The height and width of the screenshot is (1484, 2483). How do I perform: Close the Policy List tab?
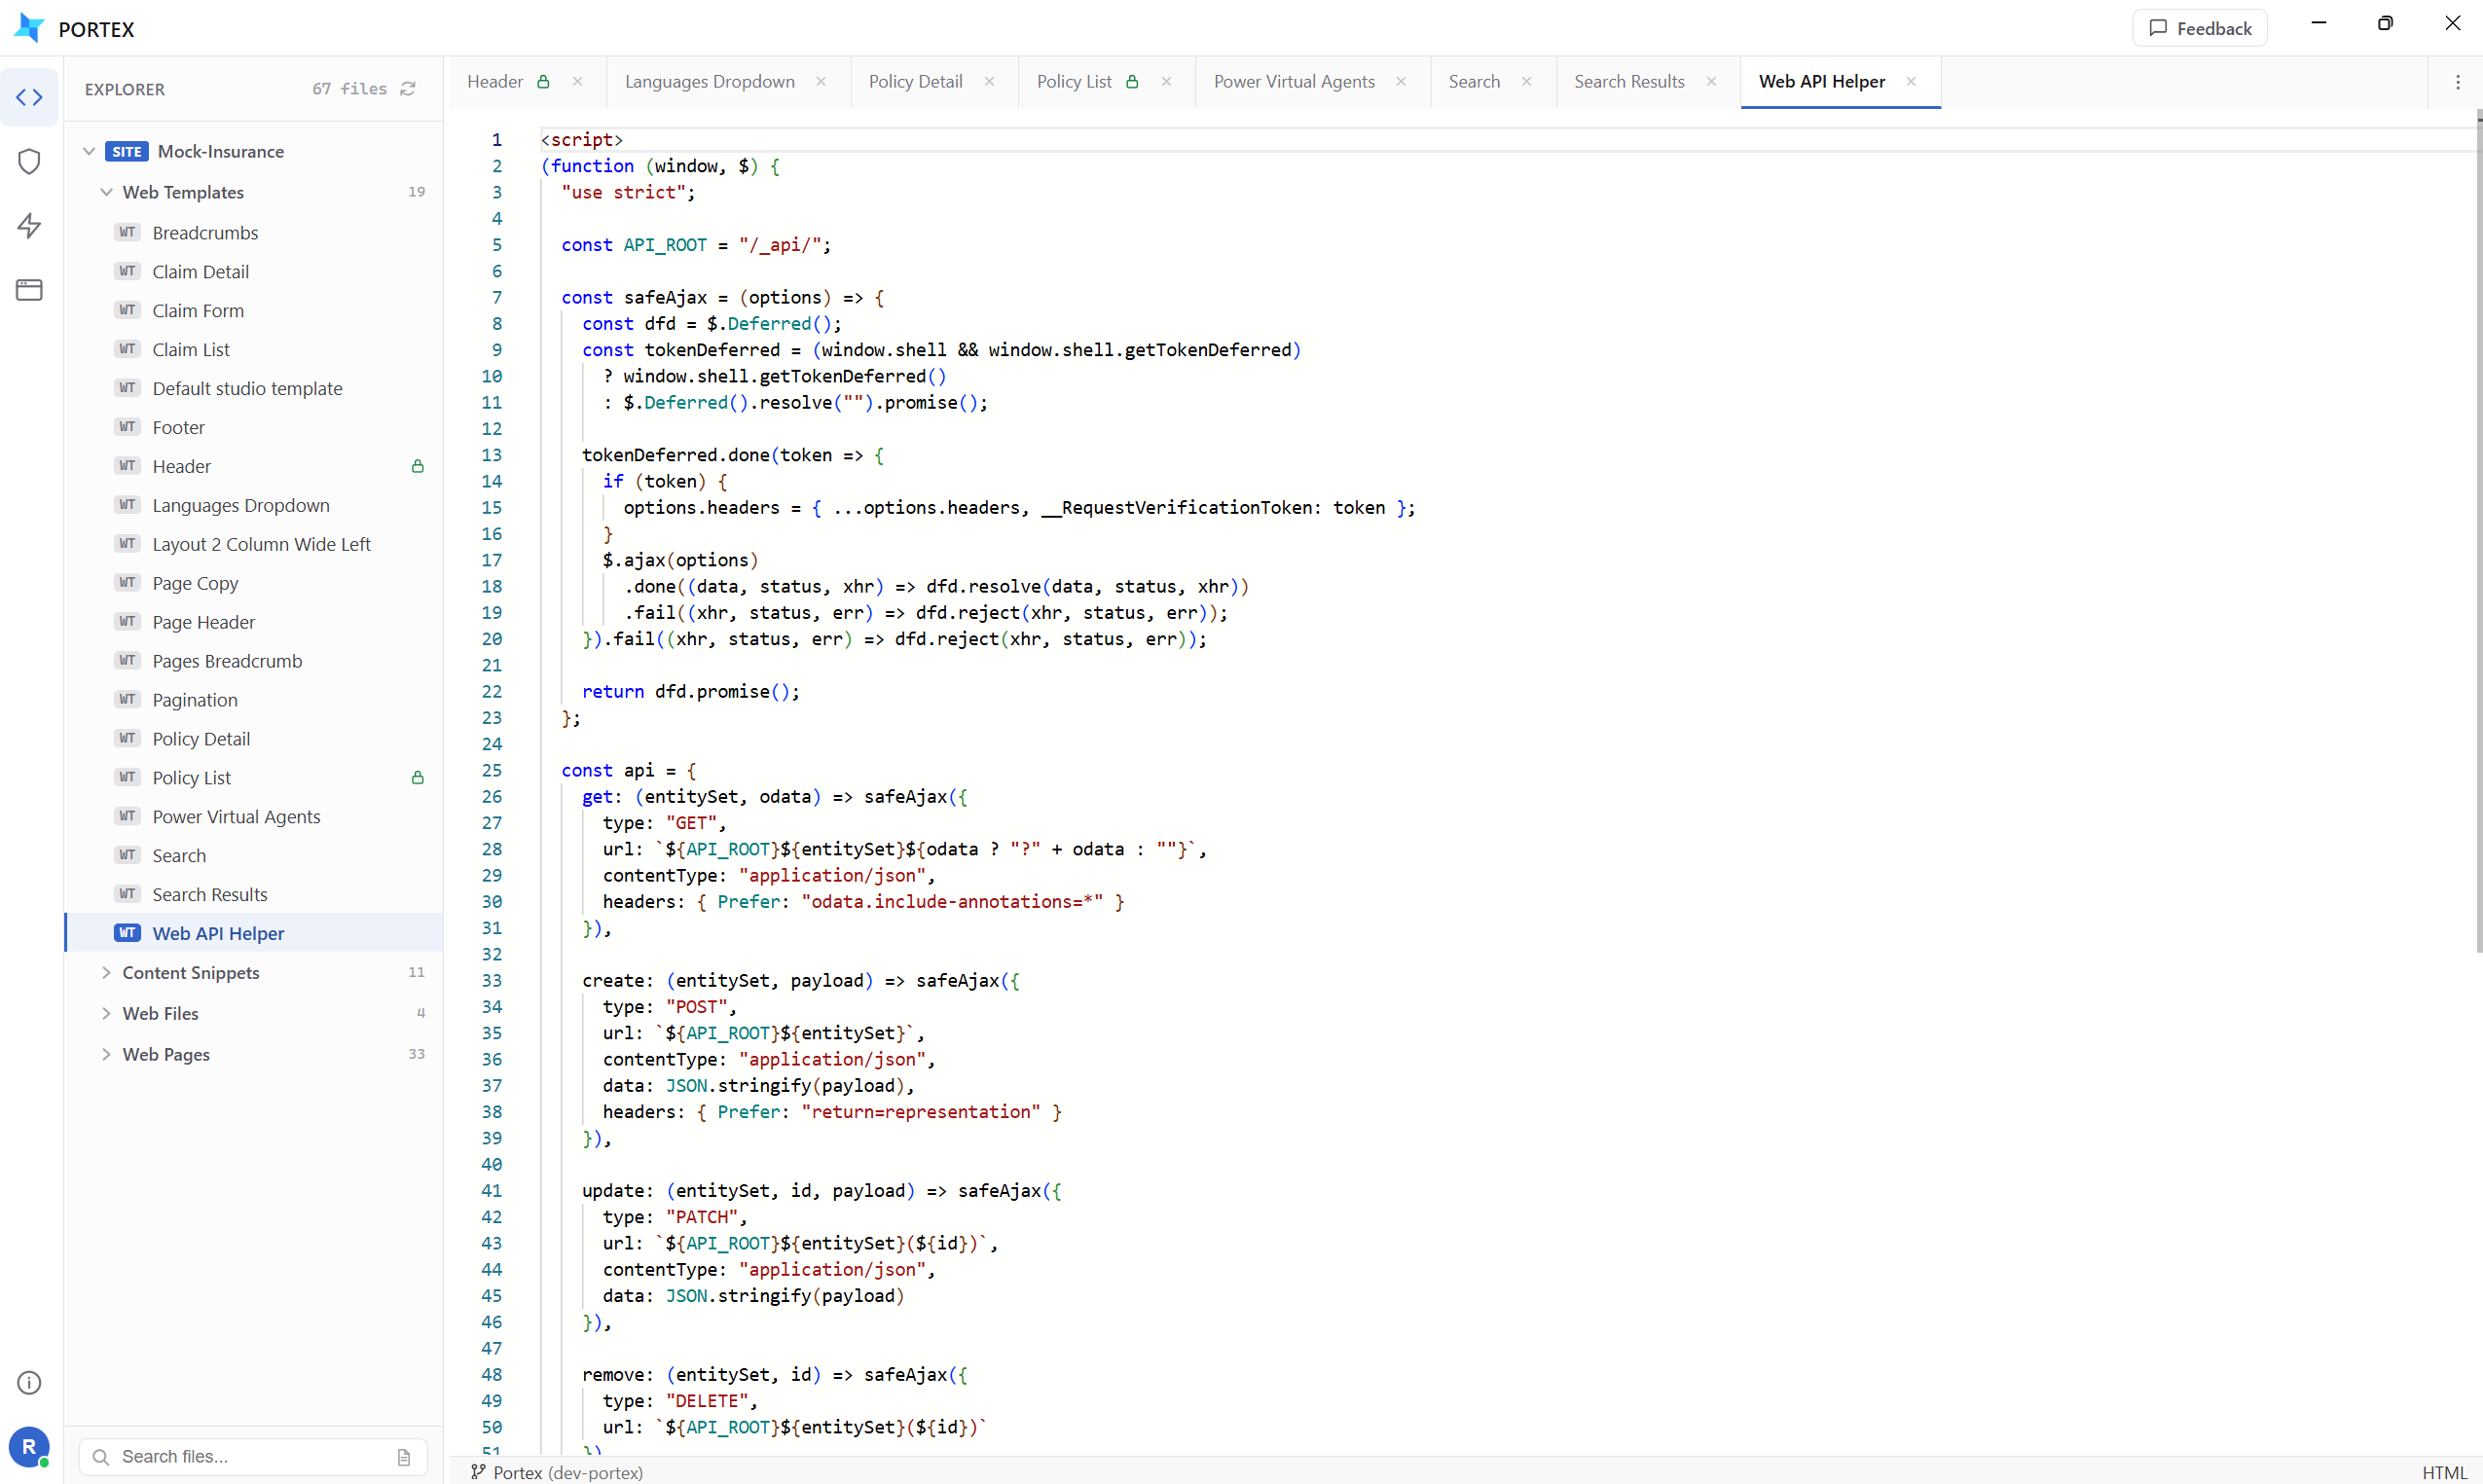coord(1166,82)
